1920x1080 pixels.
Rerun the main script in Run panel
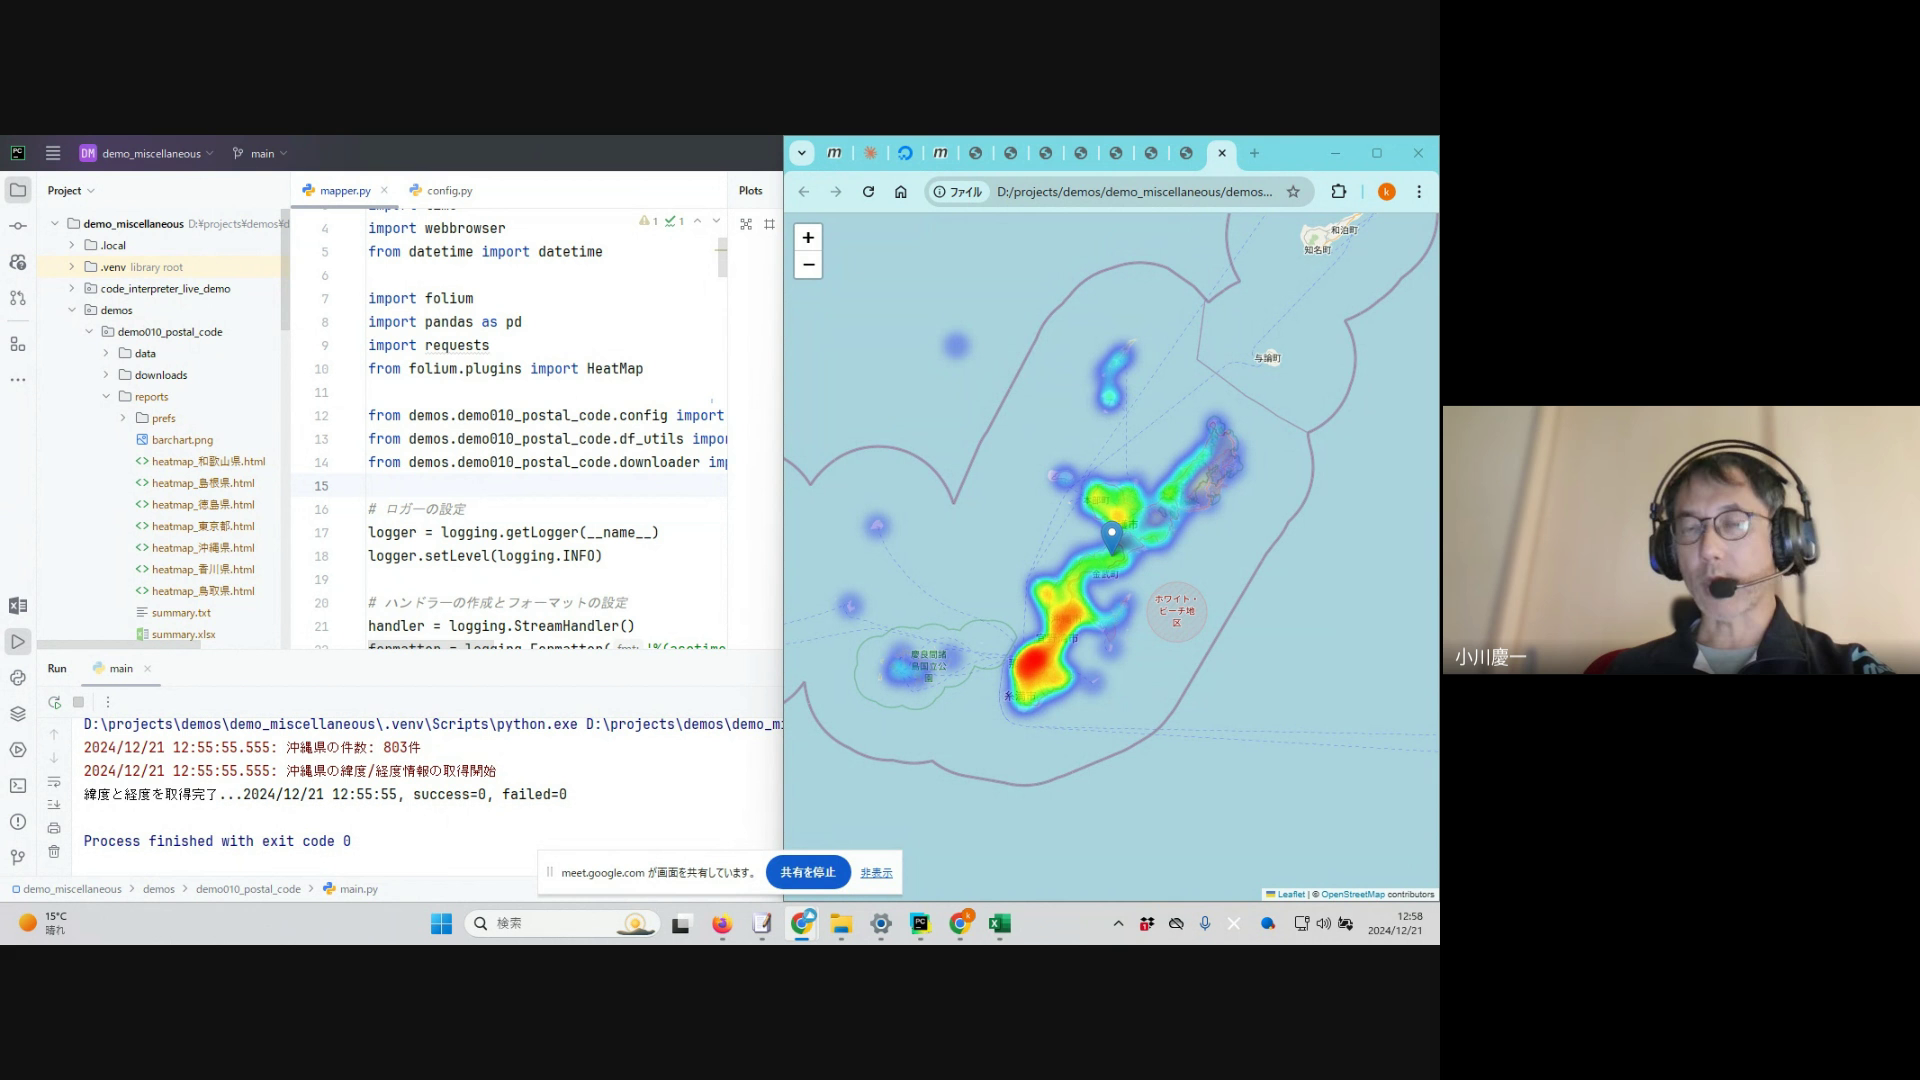[x=54, y=702]
